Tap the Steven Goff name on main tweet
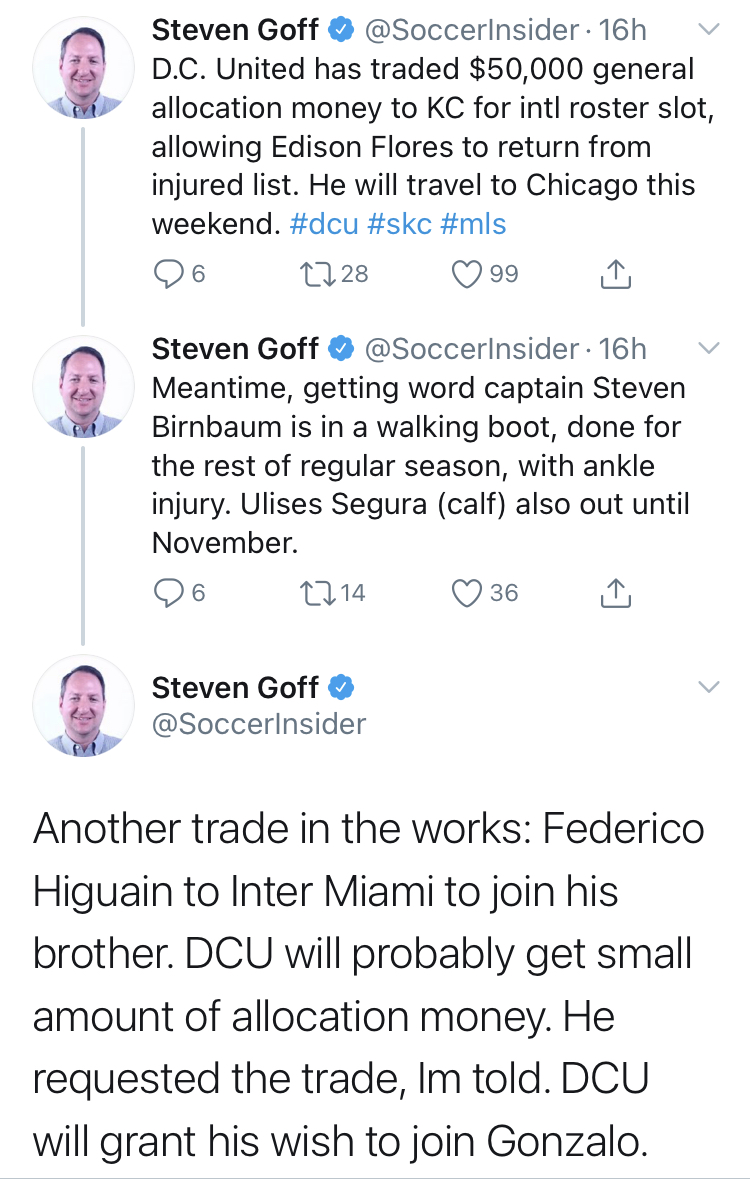Image resolution: width=750 pixels, height=1179 pixels. pyautogui.click(x=235, y=688)
